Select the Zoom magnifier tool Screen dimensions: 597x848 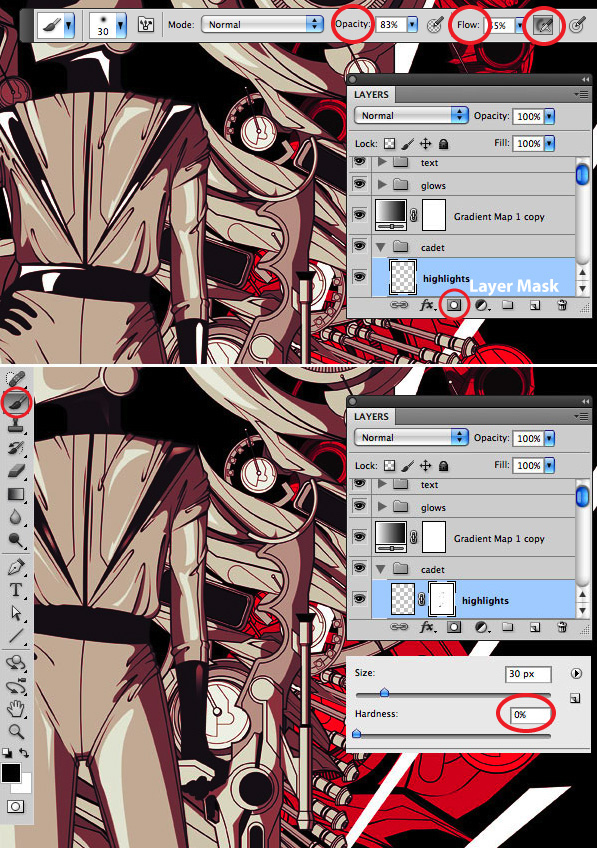(16, 732)
